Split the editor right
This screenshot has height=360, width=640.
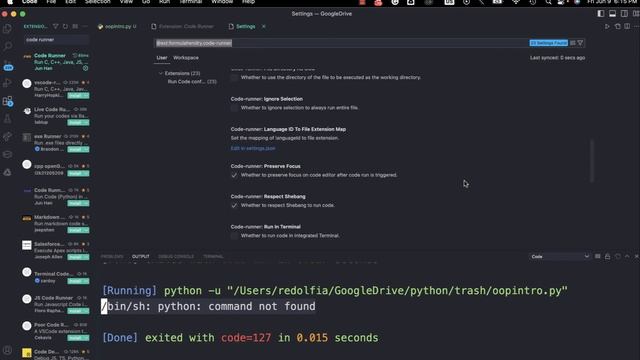click(x=627, y=27)
